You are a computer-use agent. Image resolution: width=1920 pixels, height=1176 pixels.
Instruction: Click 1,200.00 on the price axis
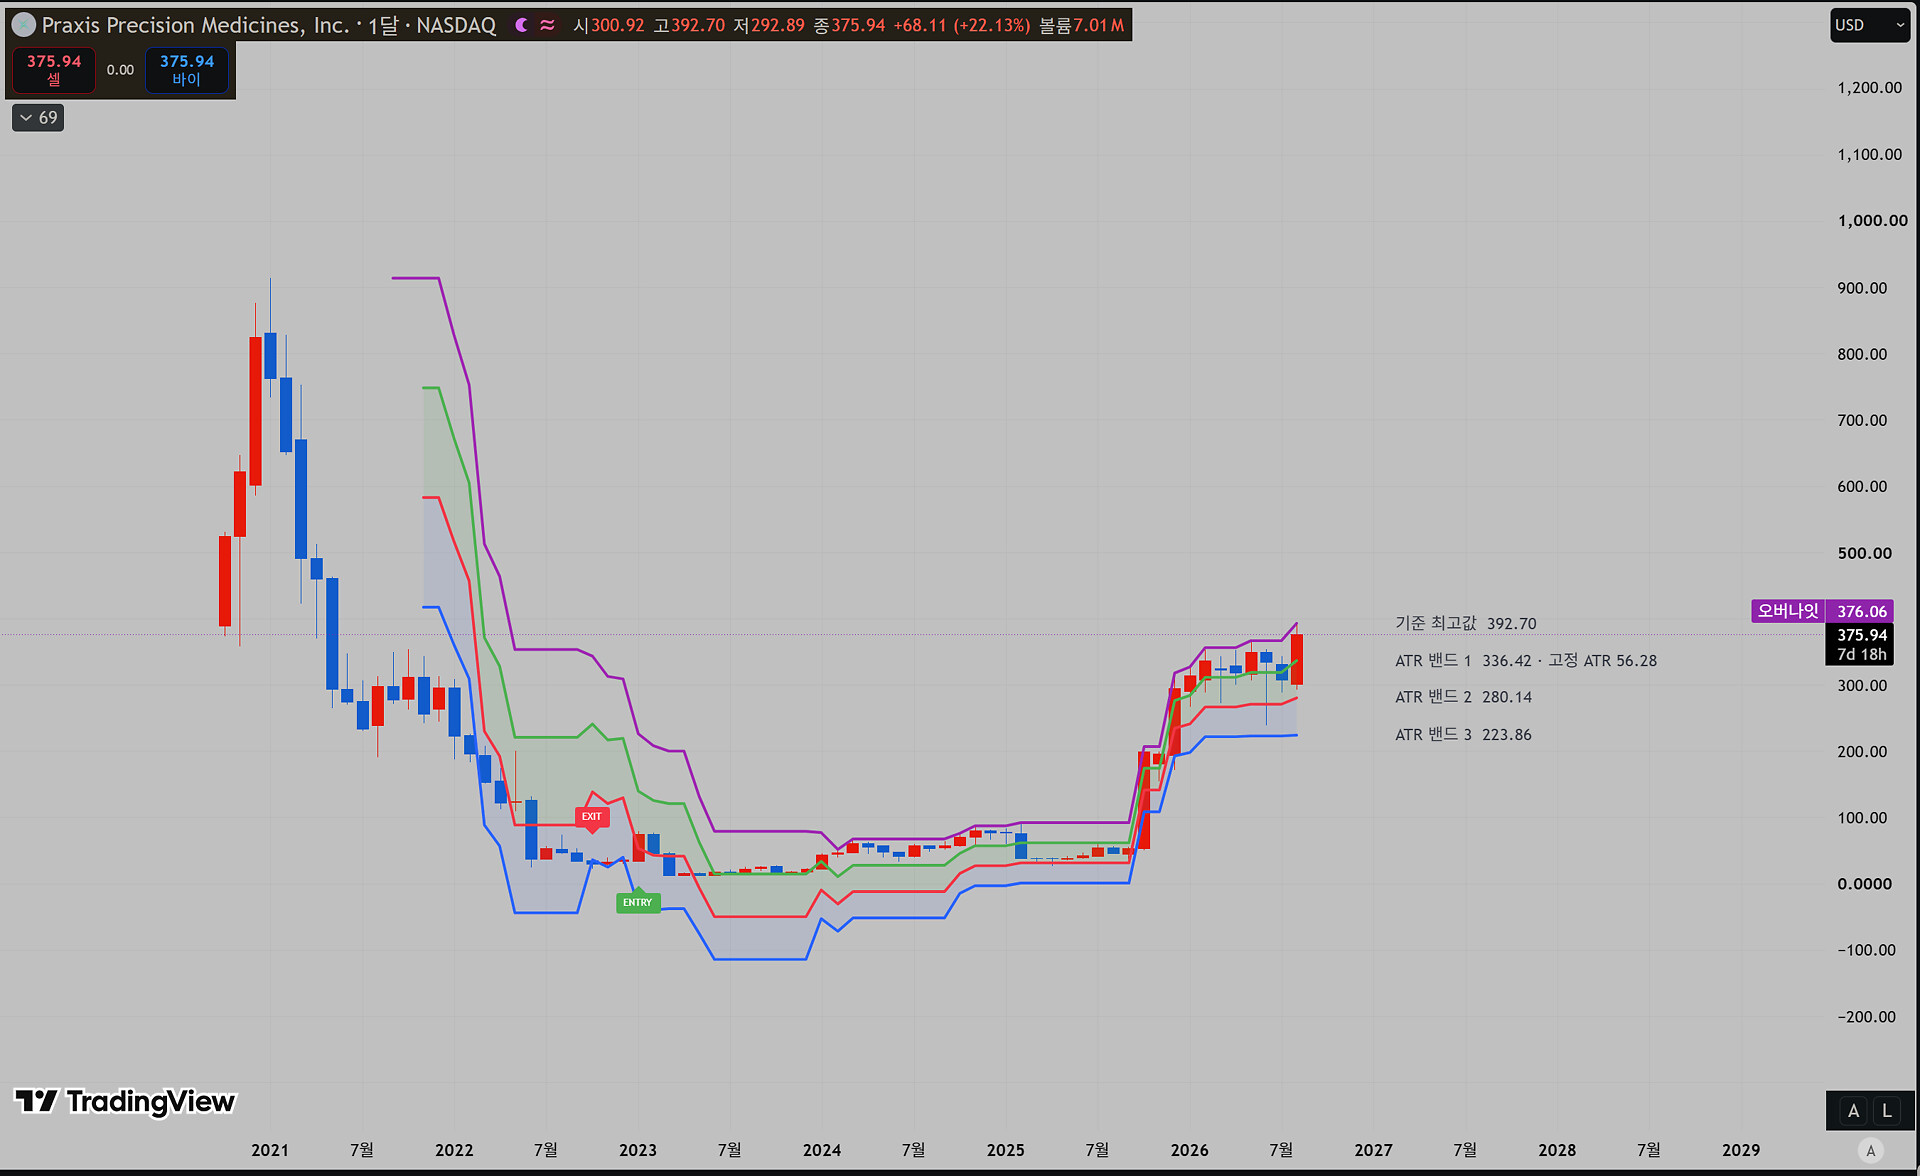pos(1869,88)
